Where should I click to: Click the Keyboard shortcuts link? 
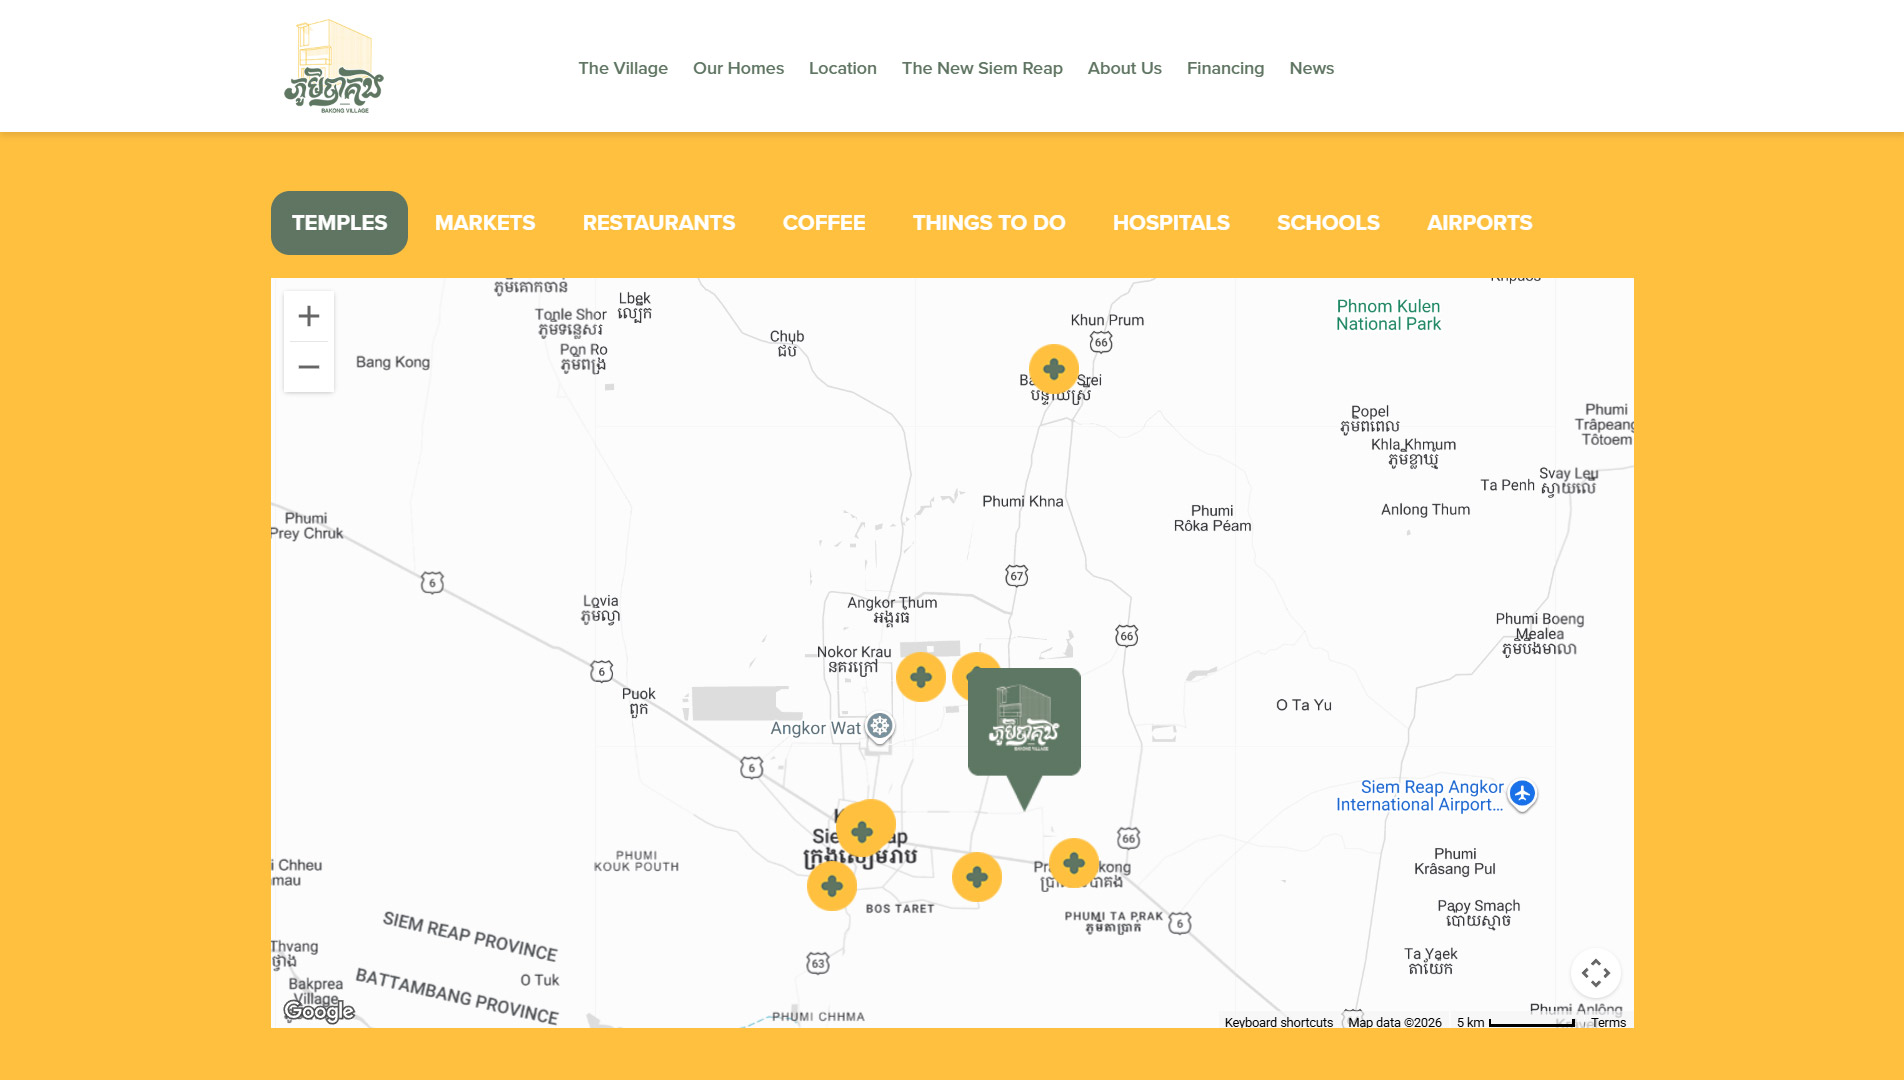[1278, 1022]
